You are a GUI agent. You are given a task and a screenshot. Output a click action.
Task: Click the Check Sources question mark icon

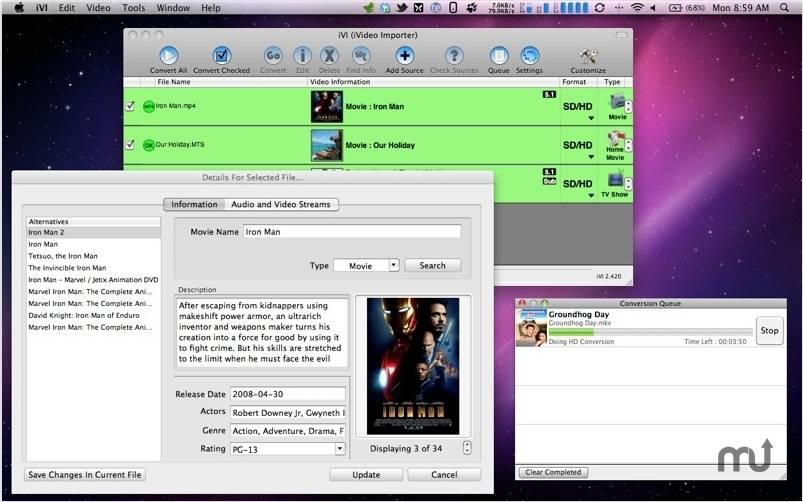click(453, 56)
